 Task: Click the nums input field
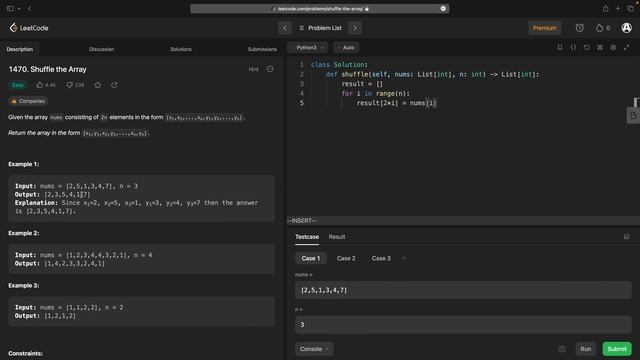[463, 290]
